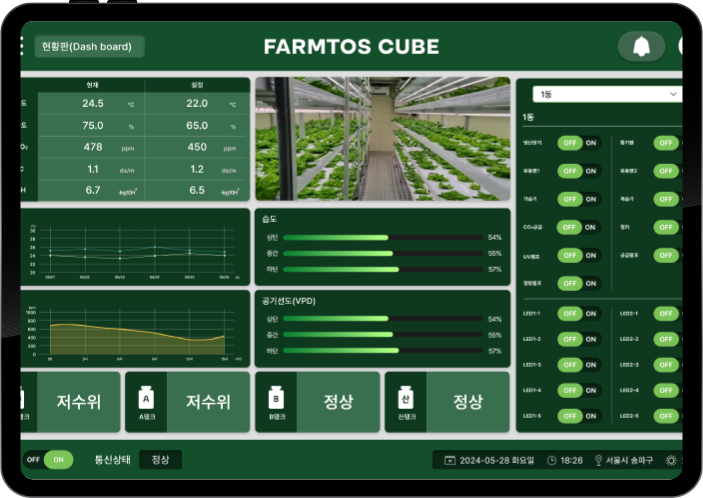Screen dimensions: 703x498
Task: Click the VPD 상단 54% bar
Action: [x=383, y=319]
